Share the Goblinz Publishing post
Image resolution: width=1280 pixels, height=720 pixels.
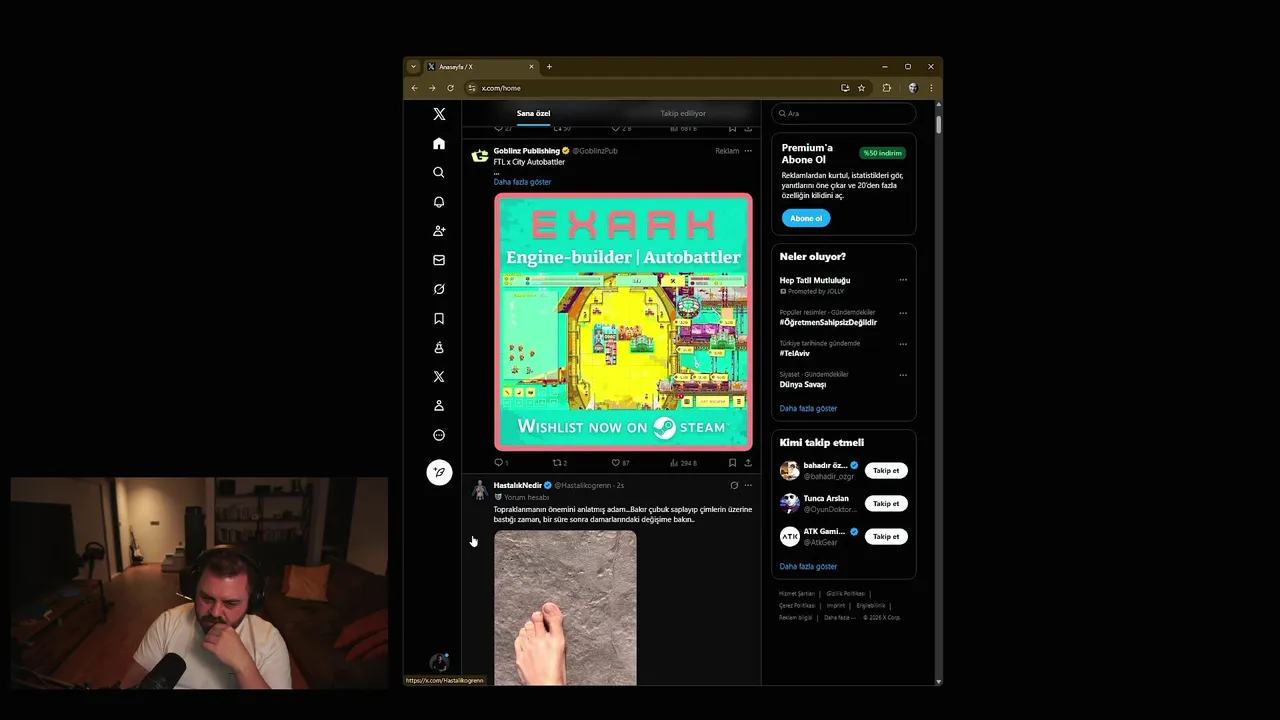click(x=748, y=463)
